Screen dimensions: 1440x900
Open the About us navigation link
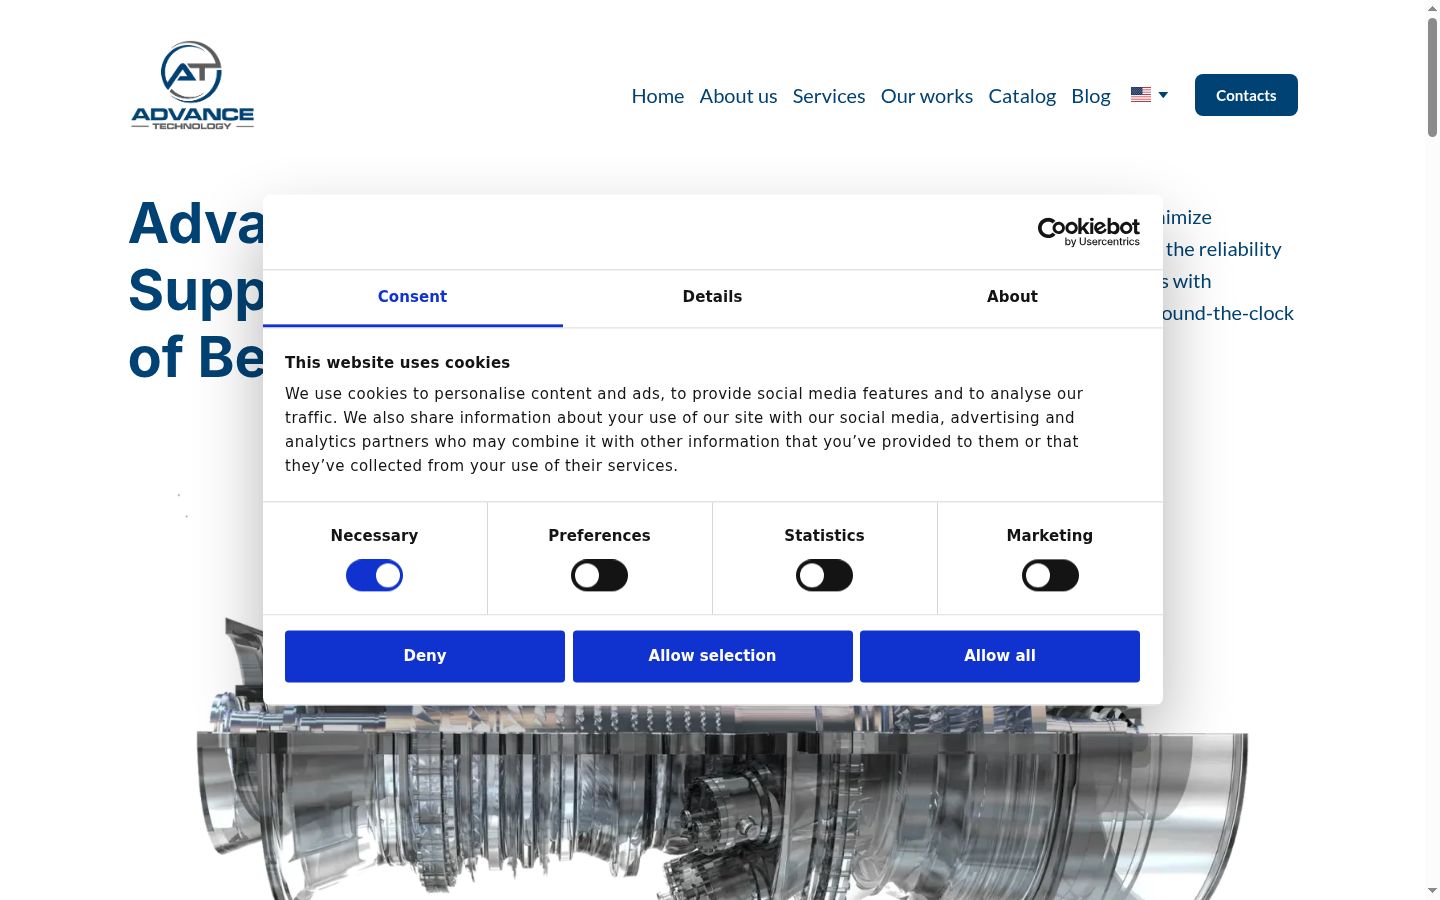pos(738,96)
